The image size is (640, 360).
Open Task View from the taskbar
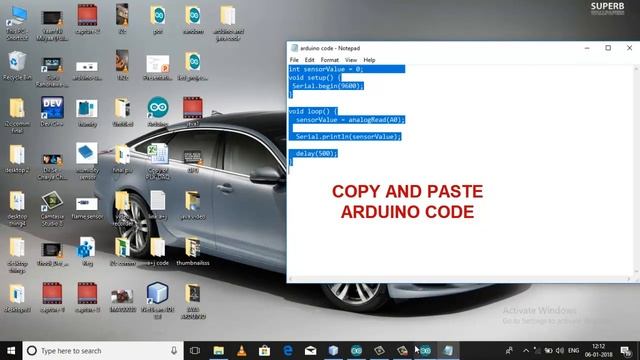195,351
